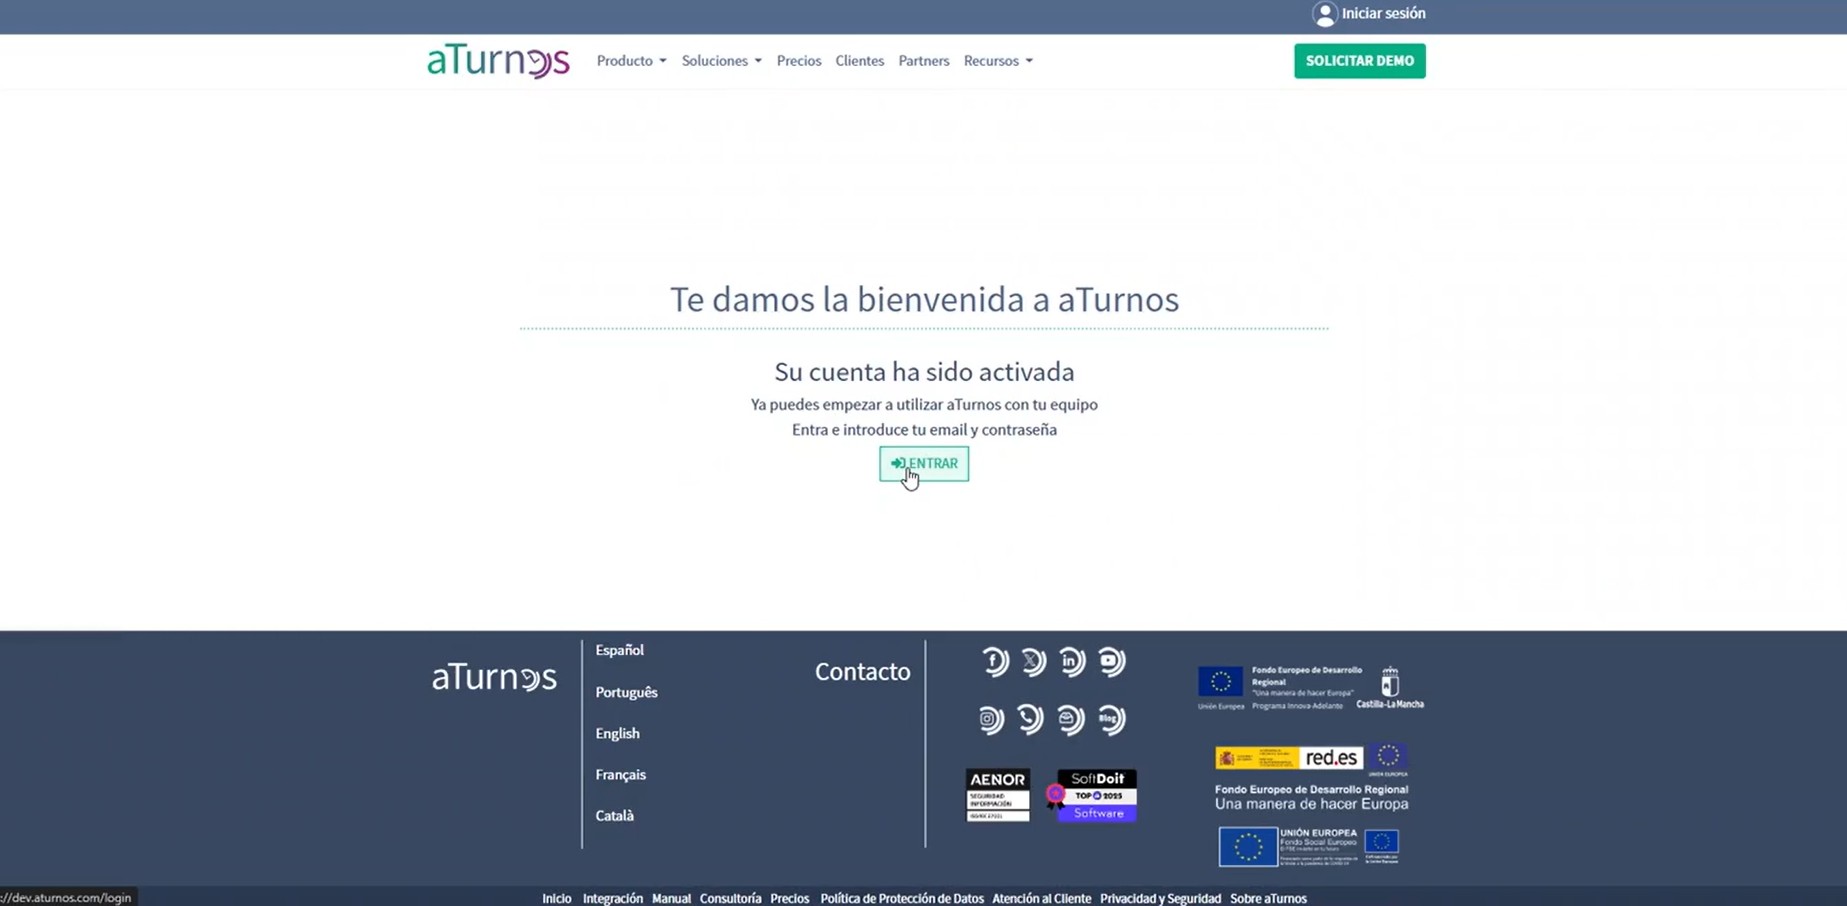This screenshot has height=906, width=1847.
Task: Expand the Producto dropdown menu
Action: pos(631,61)
